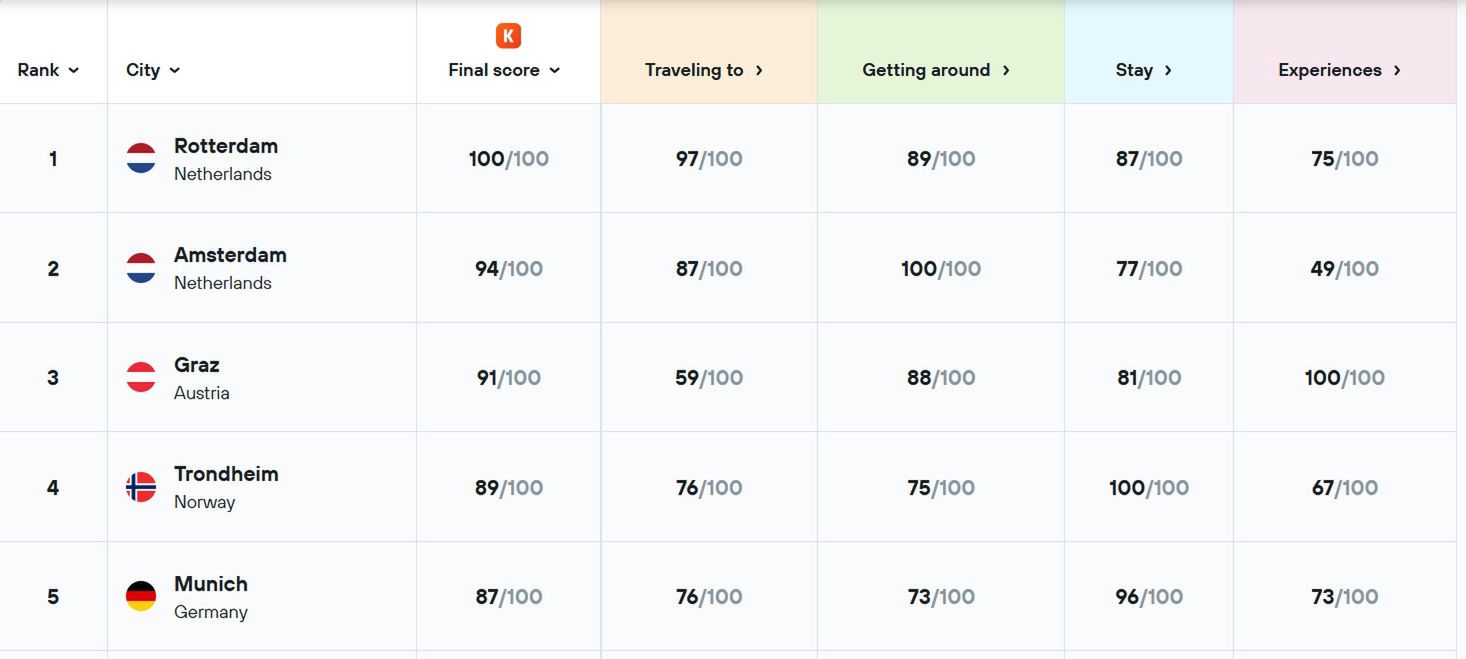Click the Austria flag next to Graz
1466x659 pixels.
click(141, 377)
